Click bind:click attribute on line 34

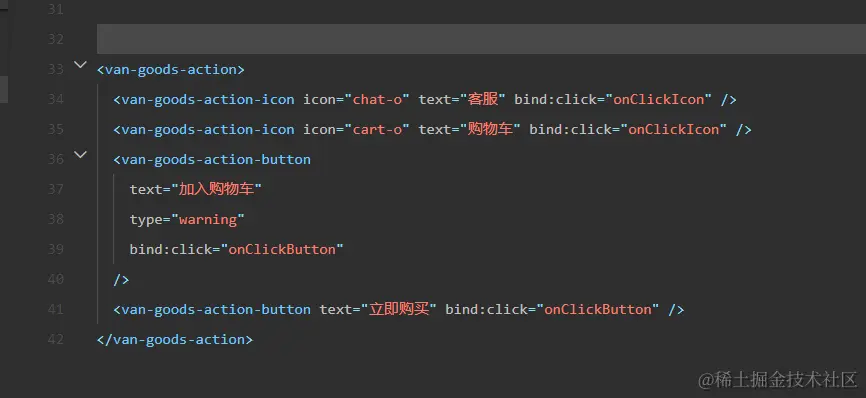coord(556,99)
